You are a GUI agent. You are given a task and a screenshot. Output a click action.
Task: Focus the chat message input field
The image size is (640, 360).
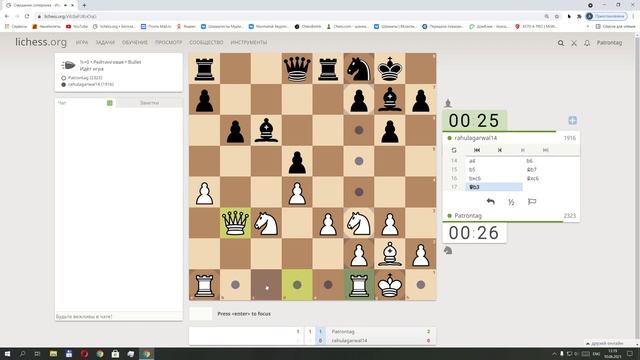(118, 316)
